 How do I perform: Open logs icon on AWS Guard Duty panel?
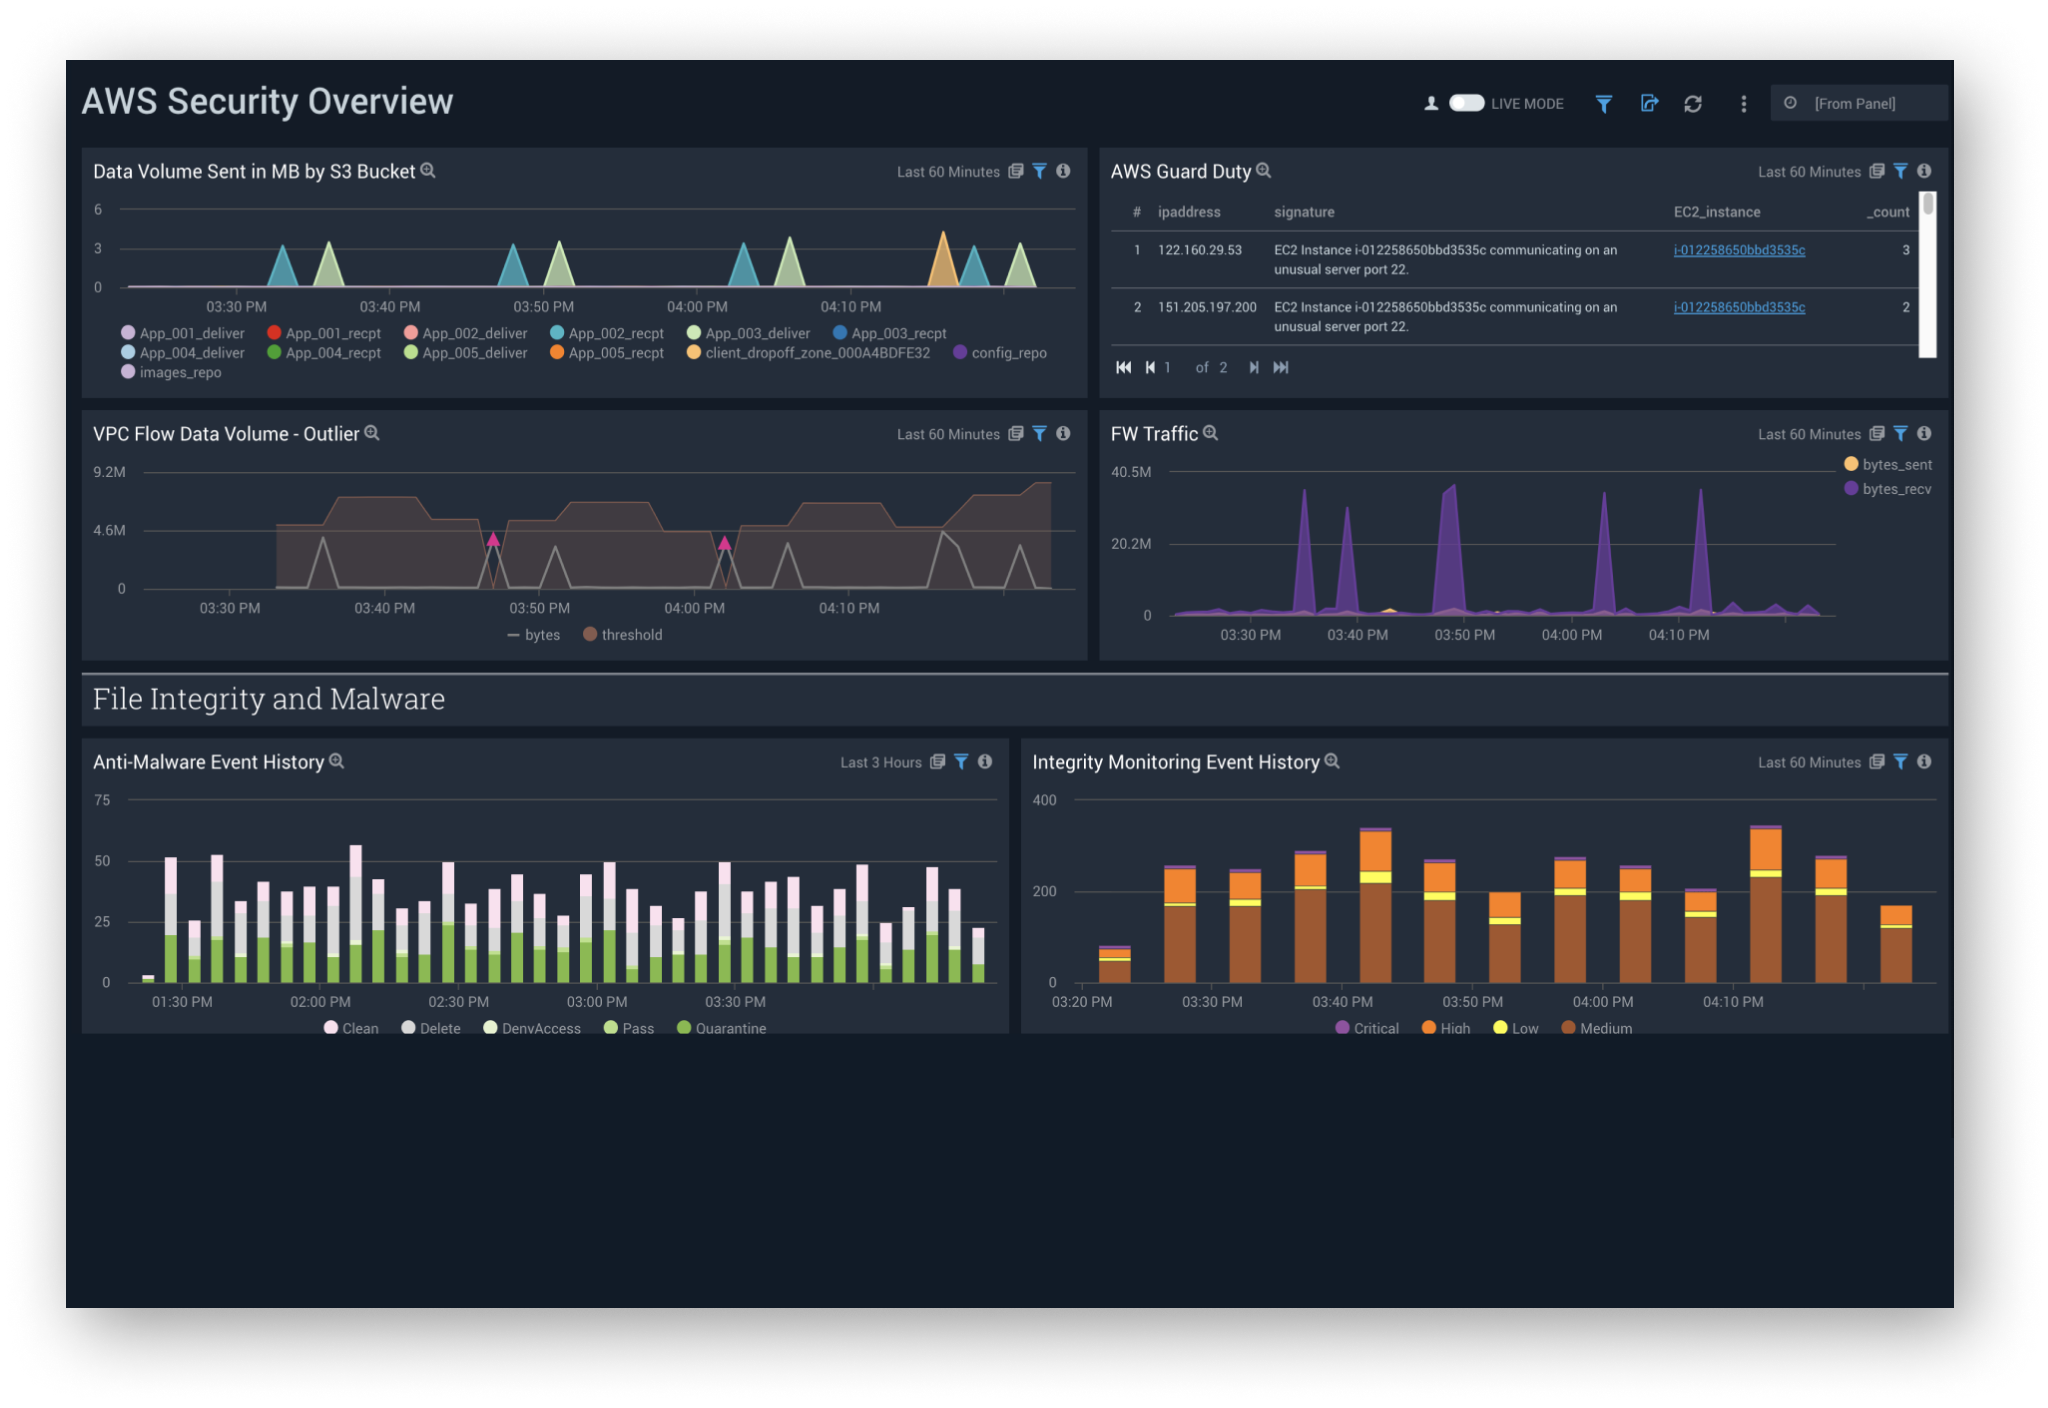[x=1877, y=171]
